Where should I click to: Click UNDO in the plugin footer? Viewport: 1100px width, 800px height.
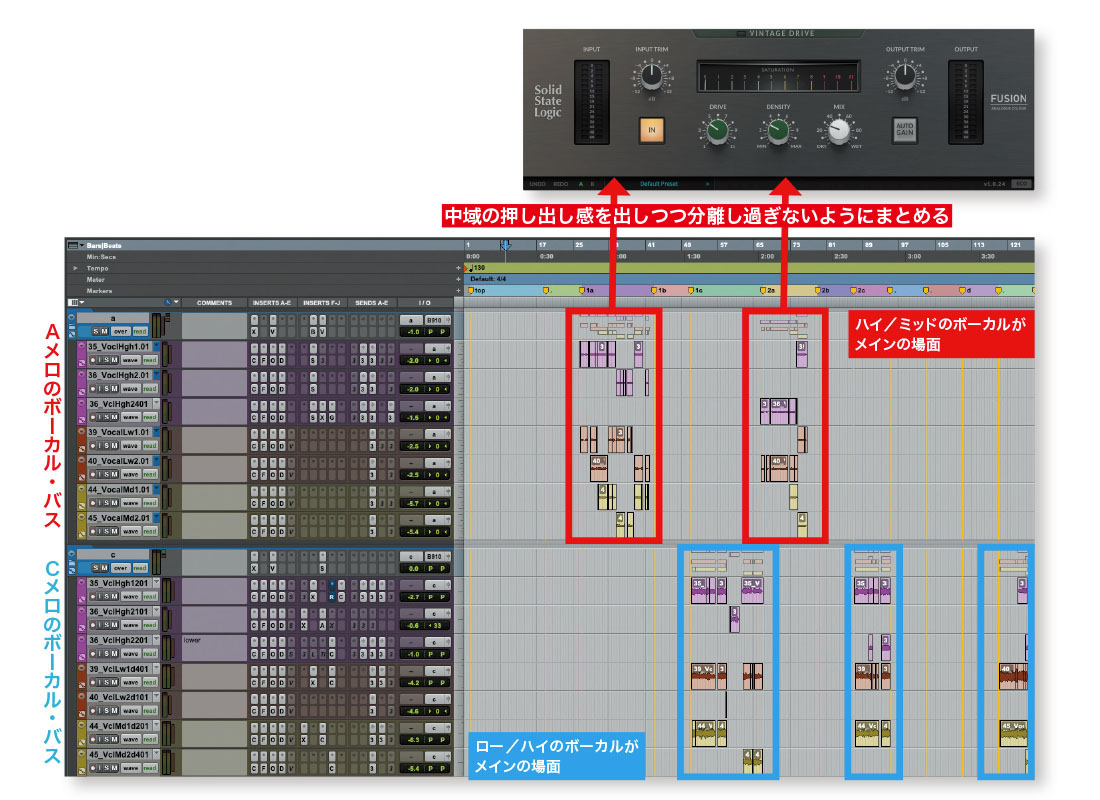[x=537, y=184]
